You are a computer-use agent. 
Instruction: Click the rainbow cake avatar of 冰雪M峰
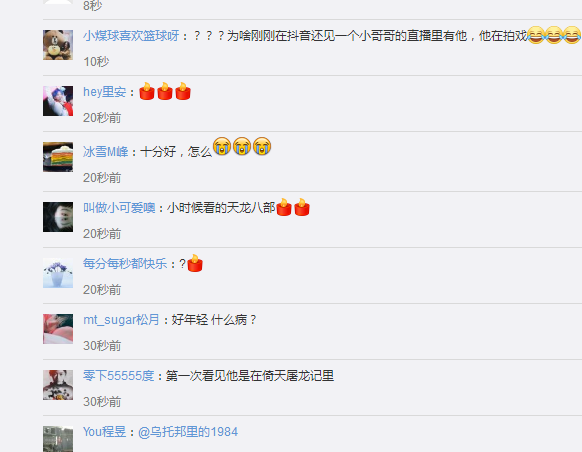[58, 157]
